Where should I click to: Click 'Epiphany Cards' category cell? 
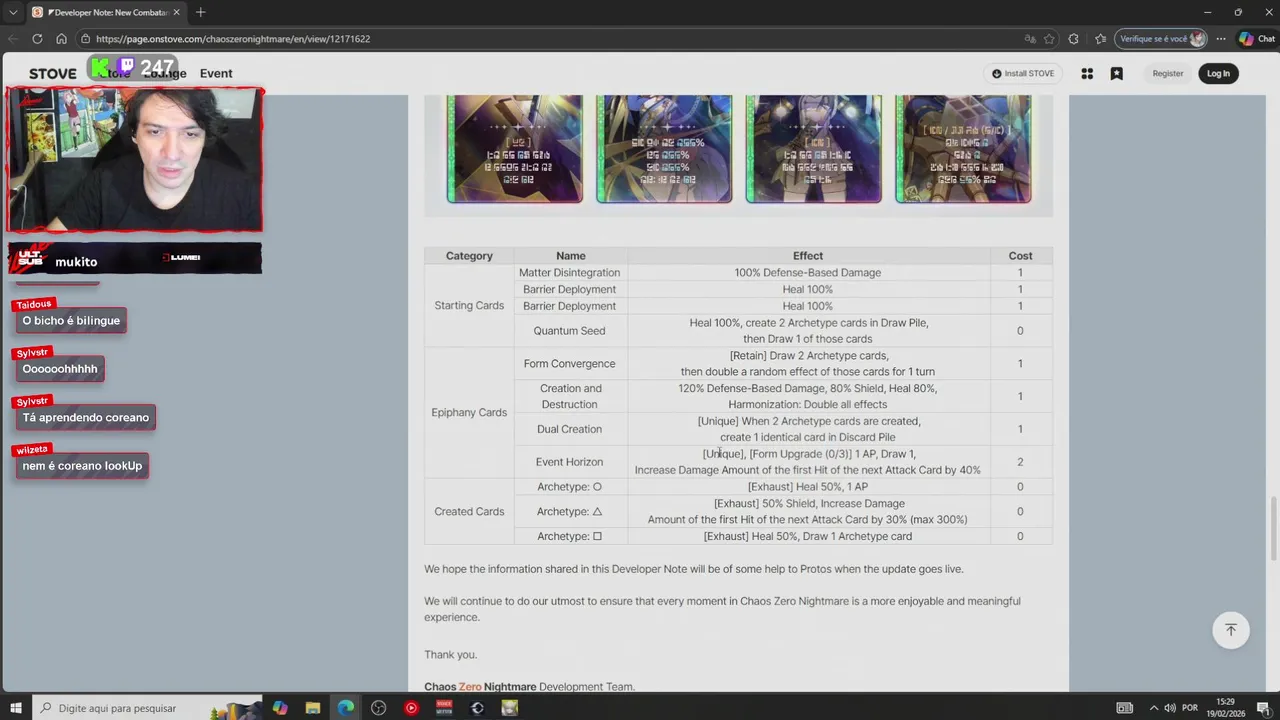(469, 412)
